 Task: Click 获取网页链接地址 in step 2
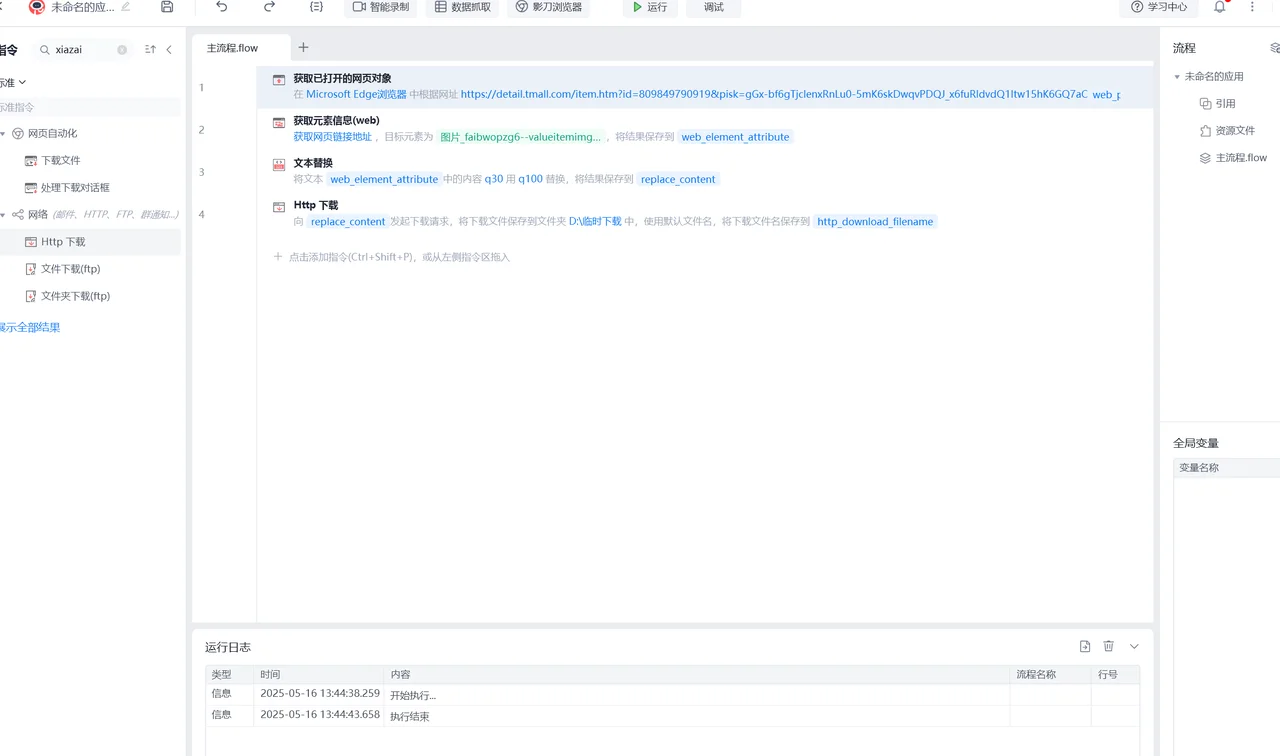(332, 137)
